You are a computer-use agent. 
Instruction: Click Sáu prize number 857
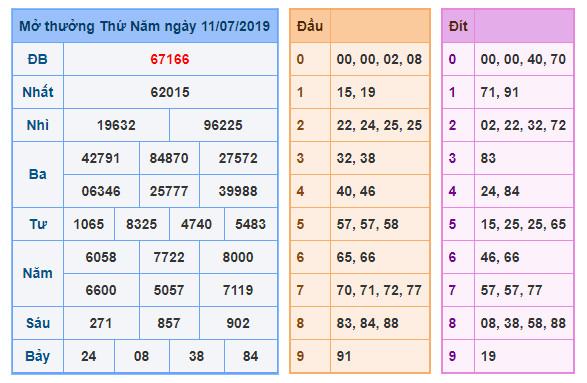(169, 323)
